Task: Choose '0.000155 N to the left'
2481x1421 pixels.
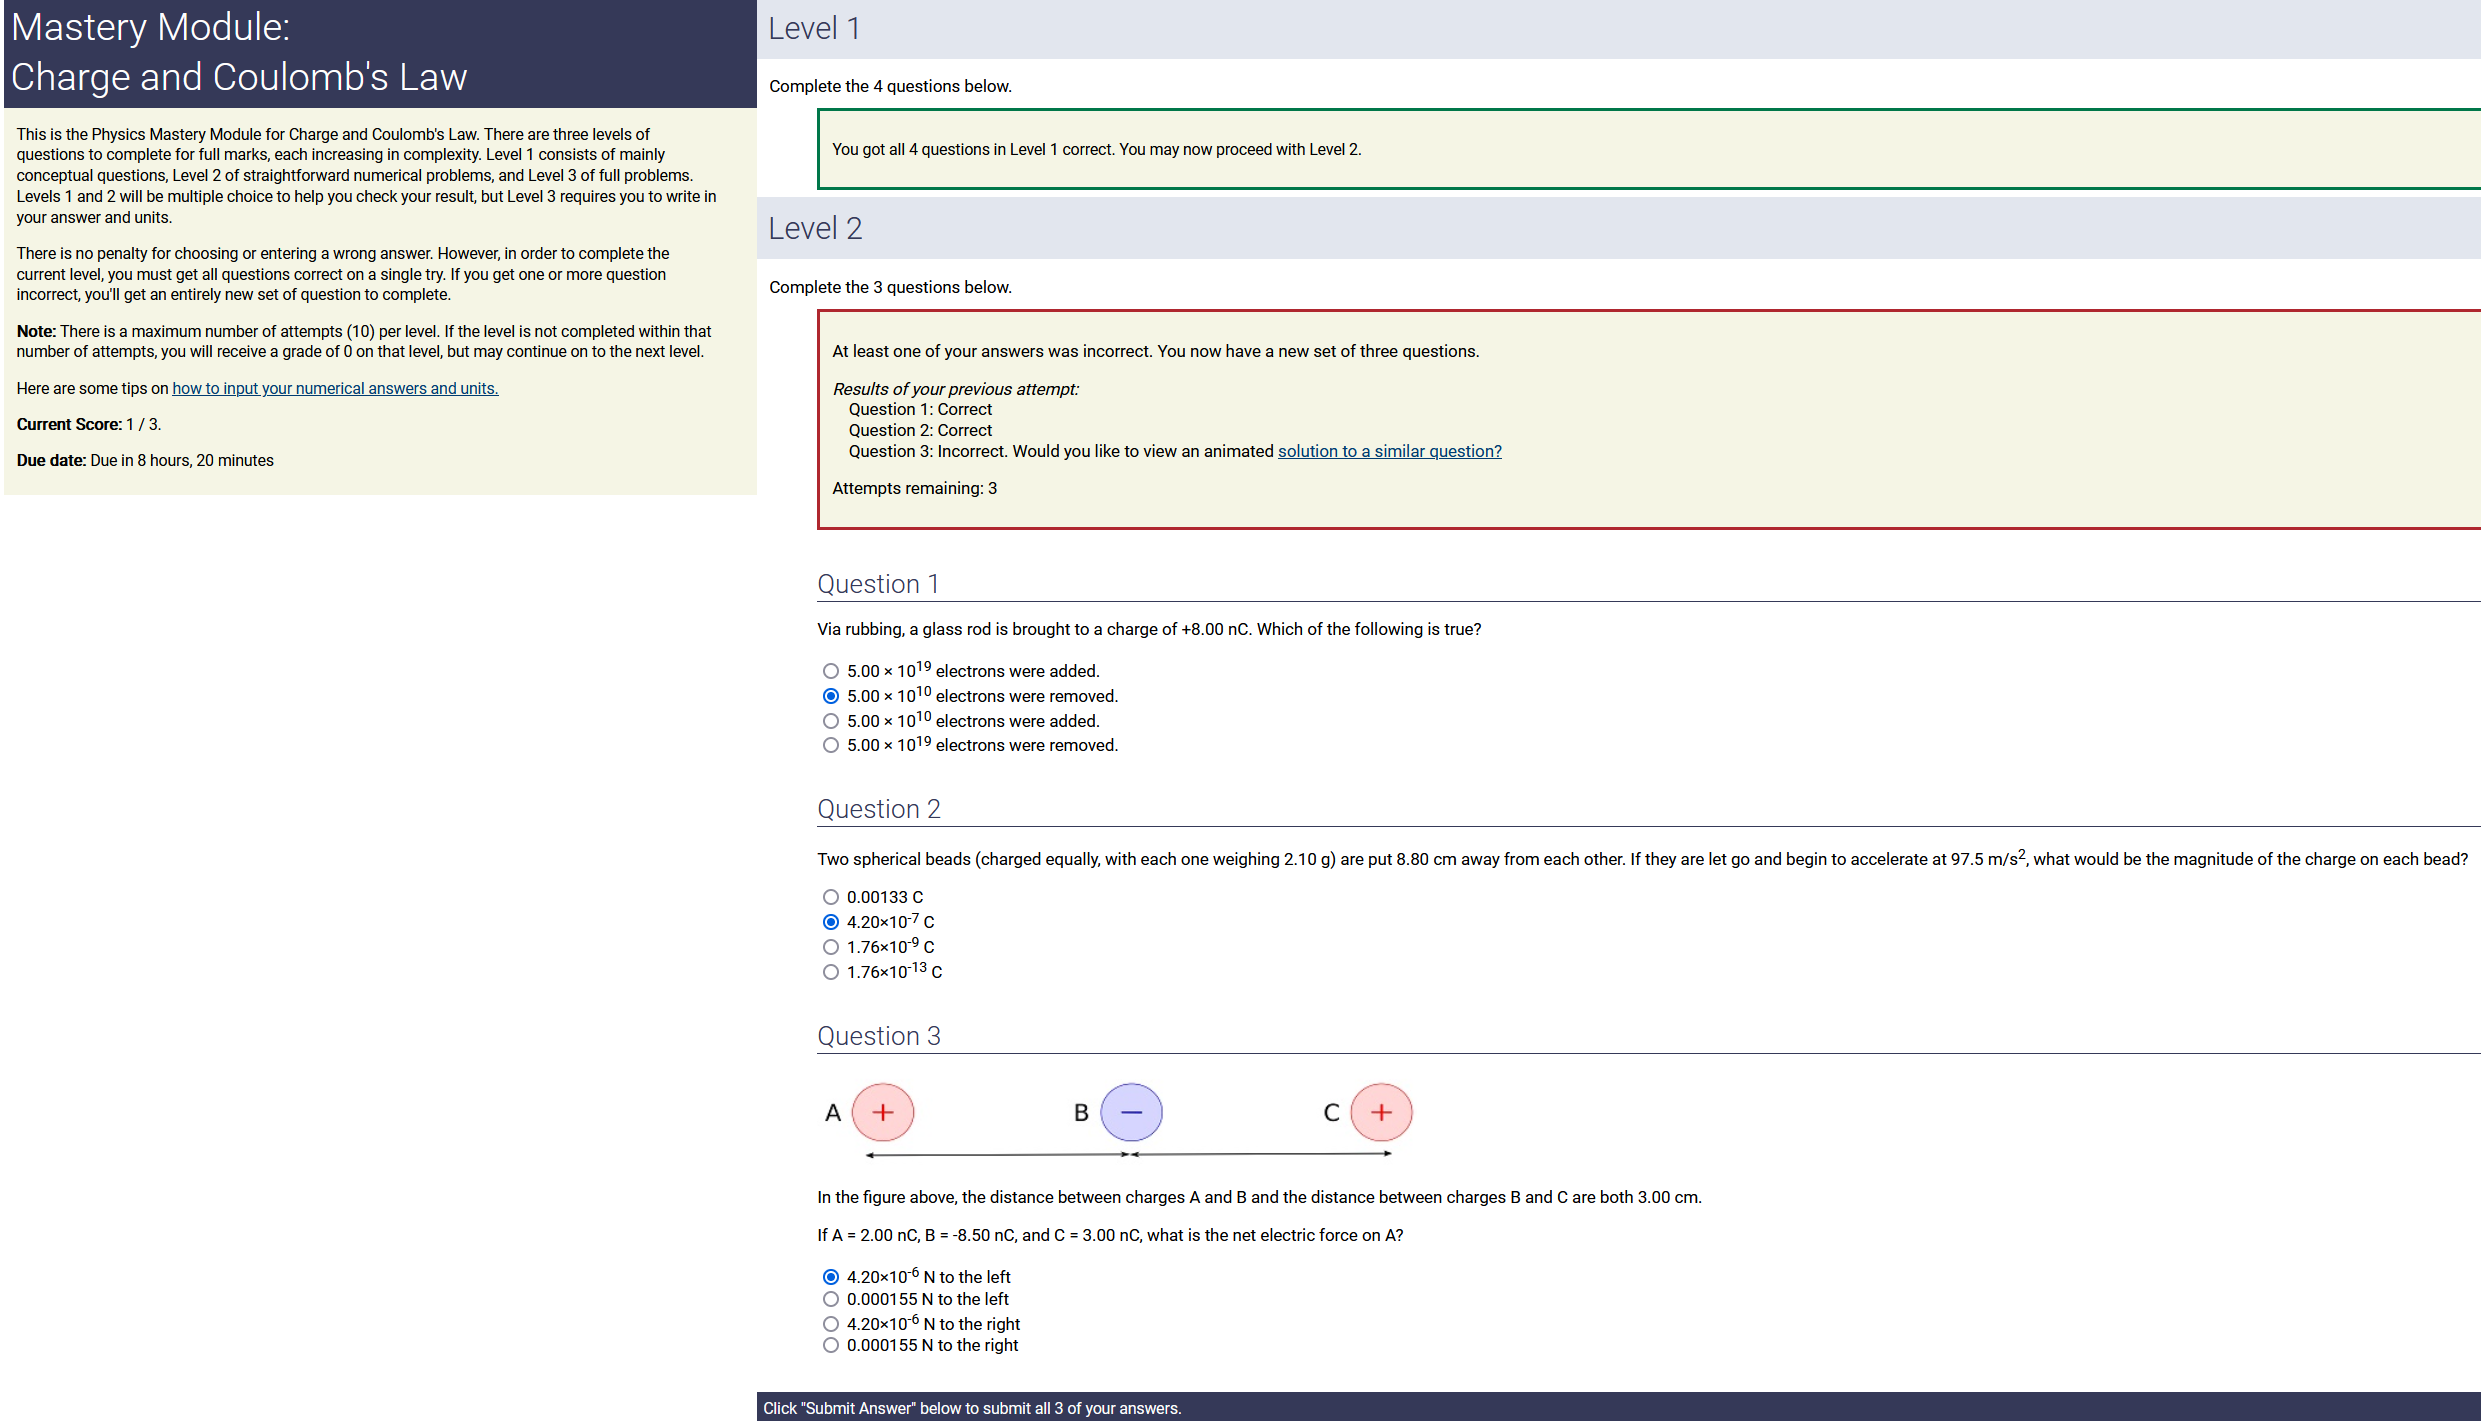Action: click(x=830, y=1299)
